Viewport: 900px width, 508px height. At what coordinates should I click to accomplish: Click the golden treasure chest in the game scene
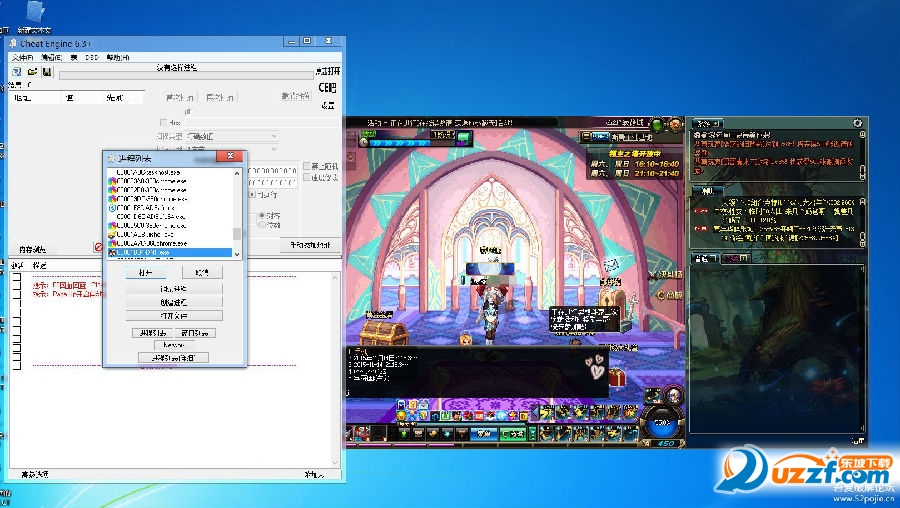383,332
